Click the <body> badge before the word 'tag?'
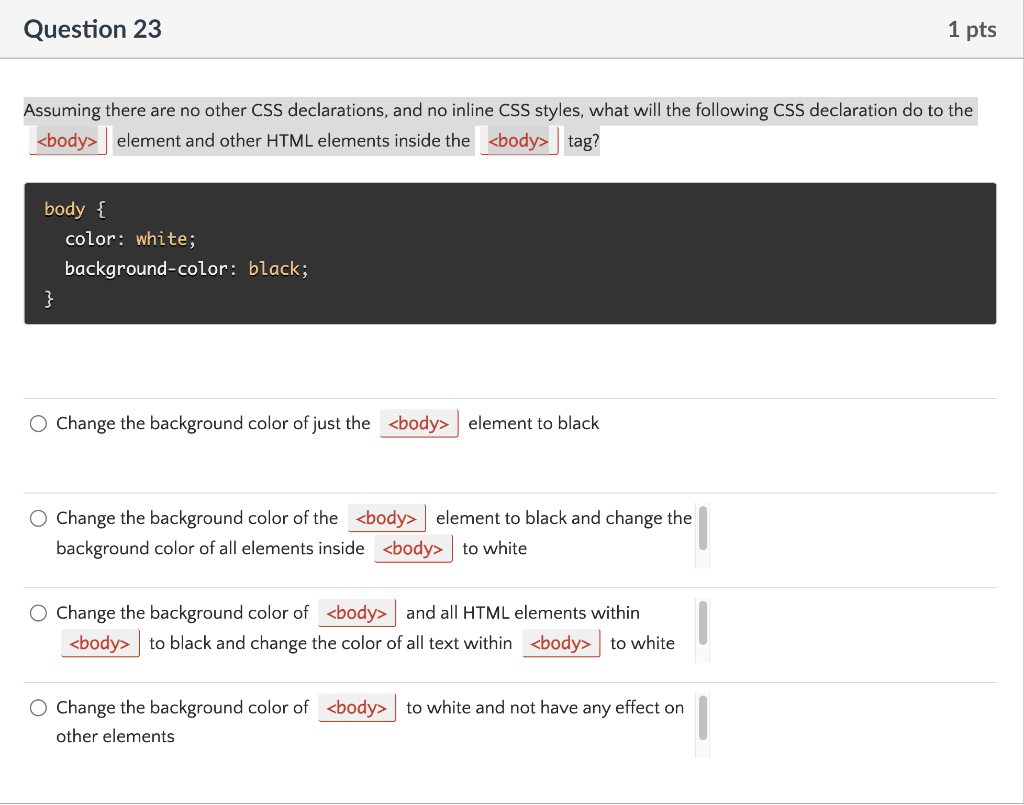The image size is (1024, 805). (x=518, y=140)
